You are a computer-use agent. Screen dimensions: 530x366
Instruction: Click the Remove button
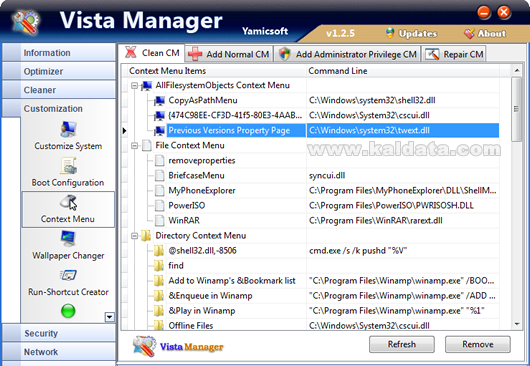point(478,344)
